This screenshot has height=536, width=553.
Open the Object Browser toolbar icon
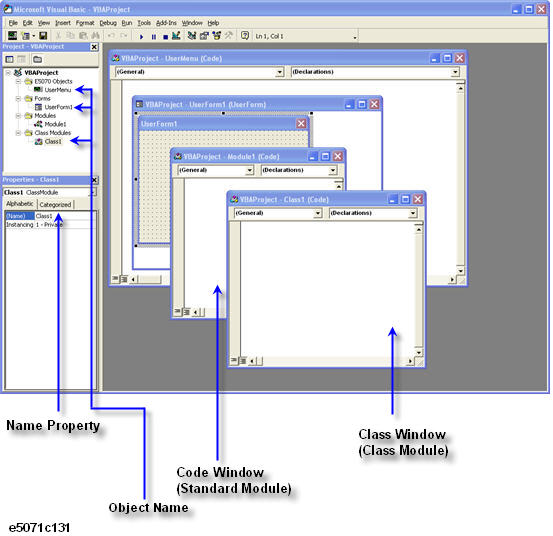pyautogui.click(x=217, y=36)
